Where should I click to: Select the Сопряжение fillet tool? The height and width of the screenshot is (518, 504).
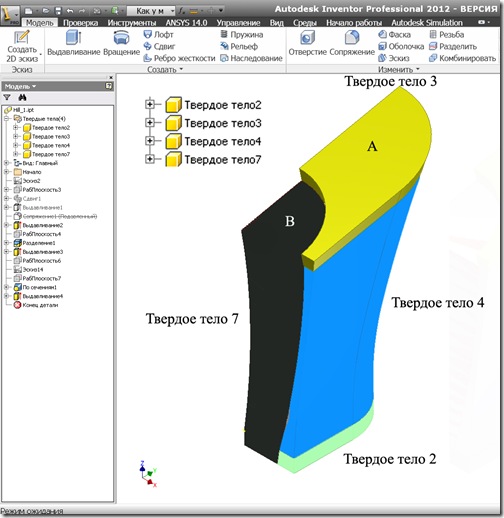[352, 43]
